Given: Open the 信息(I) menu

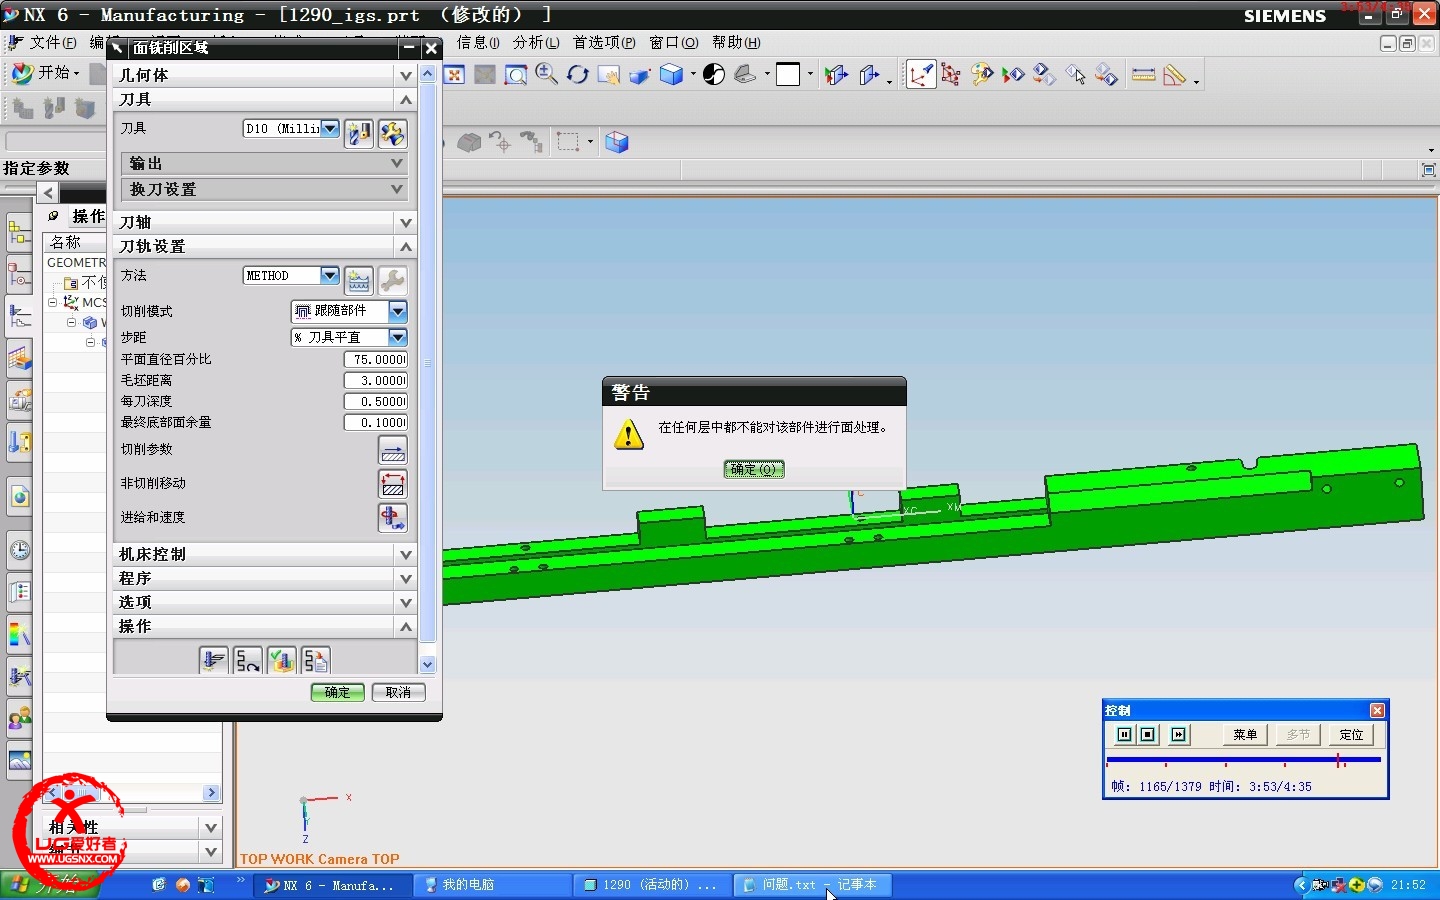Looking at the screenshot, I should coord(478,42).
